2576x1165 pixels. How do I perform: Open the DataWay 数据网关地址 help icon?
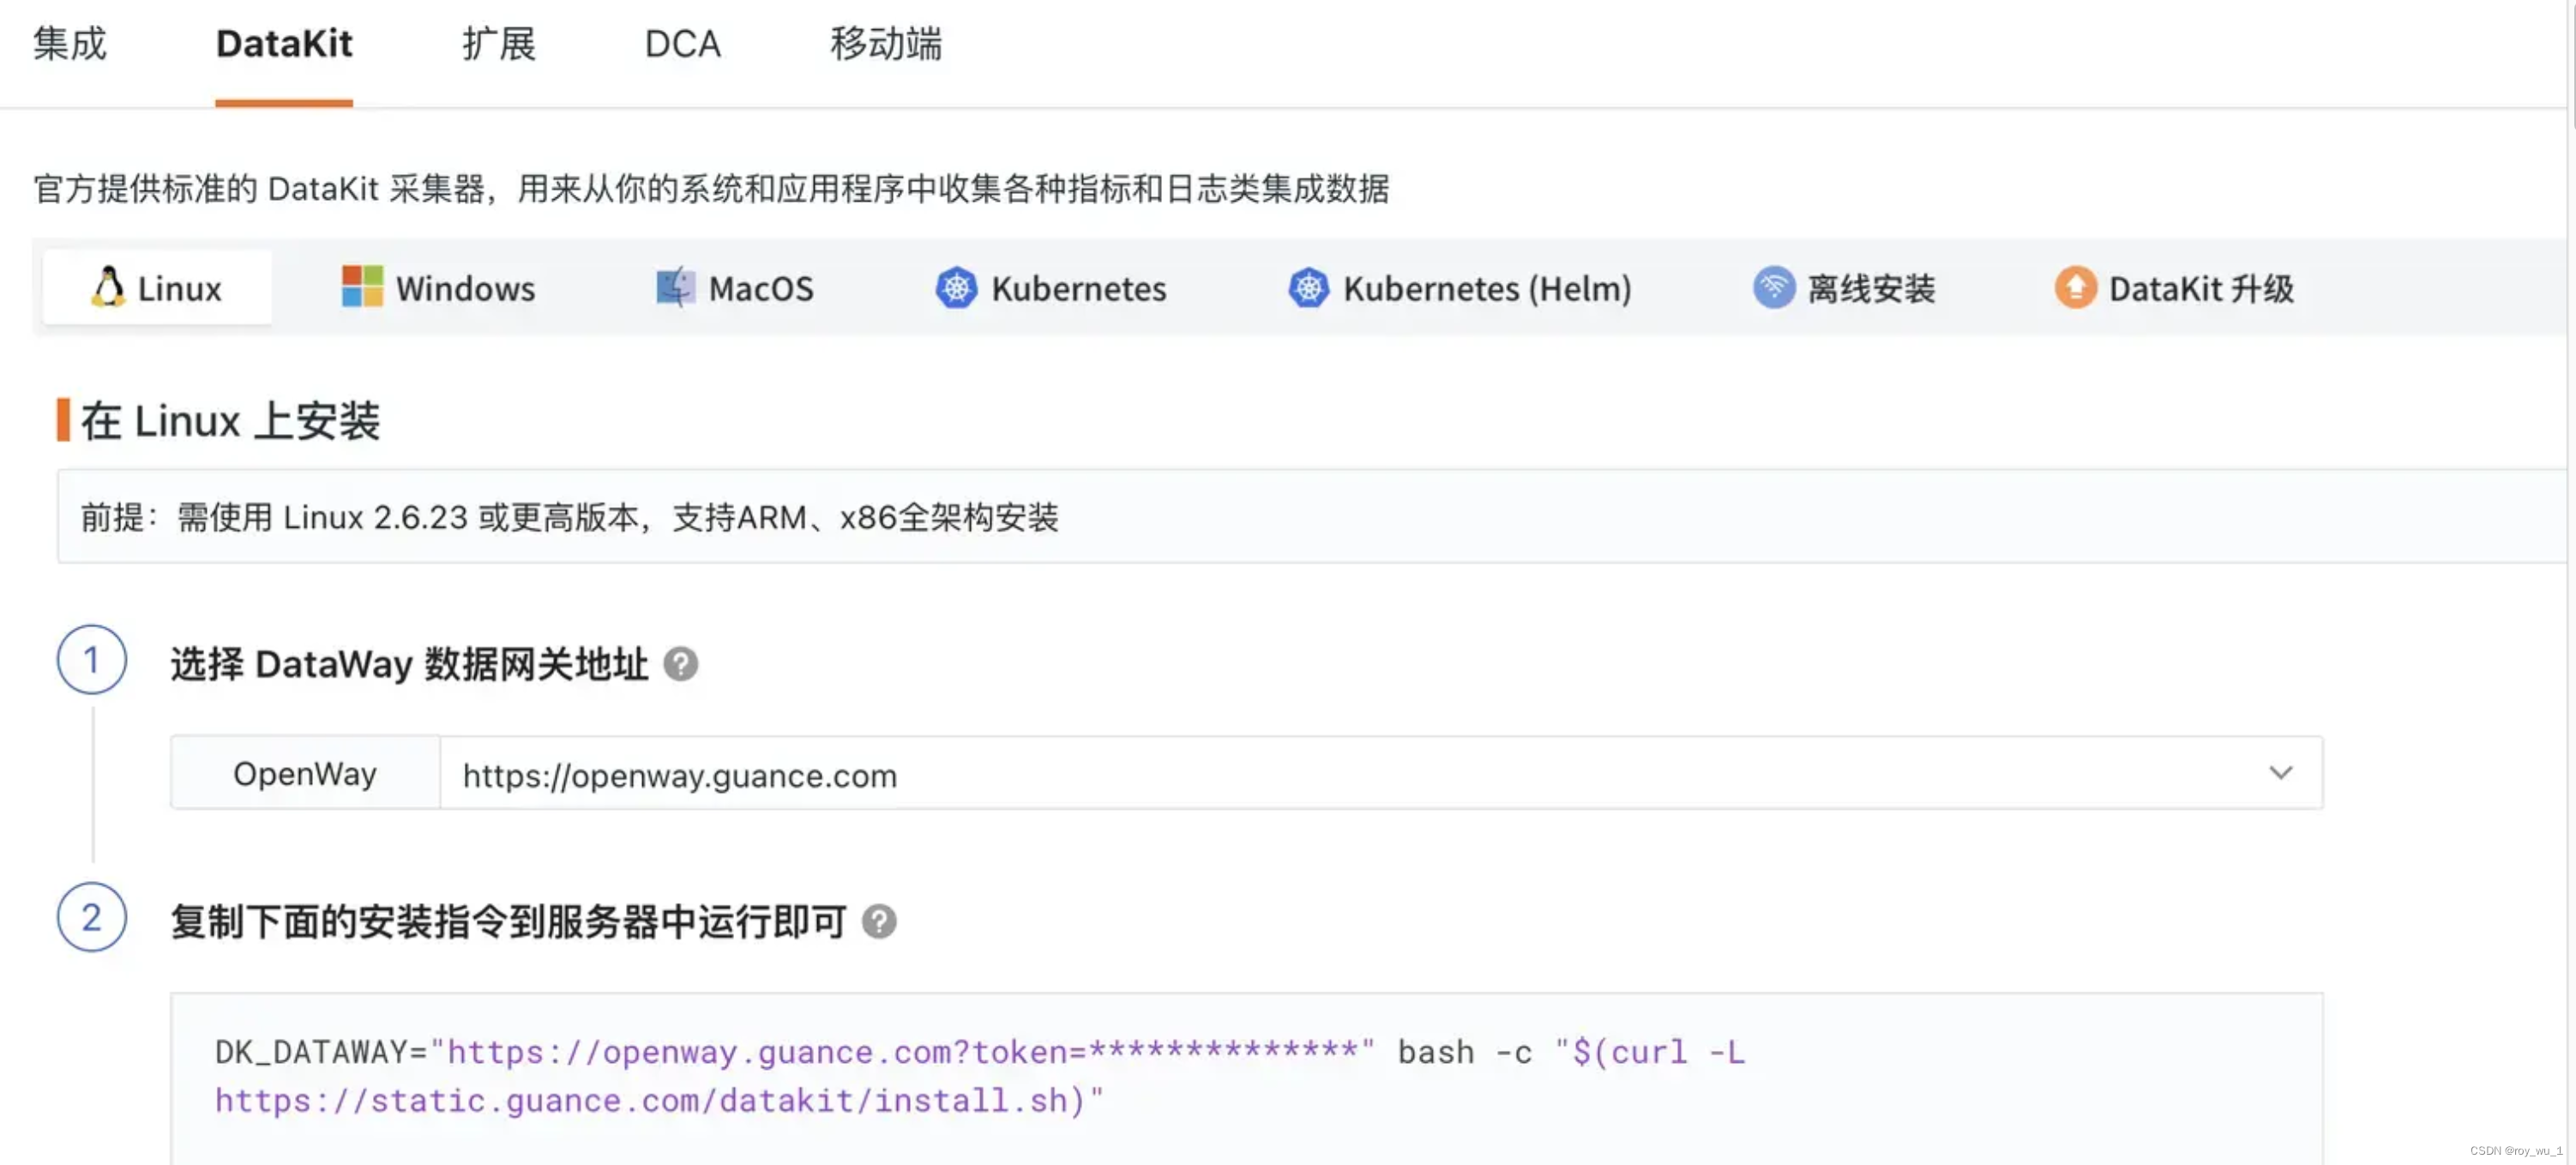tap(681, 665)
